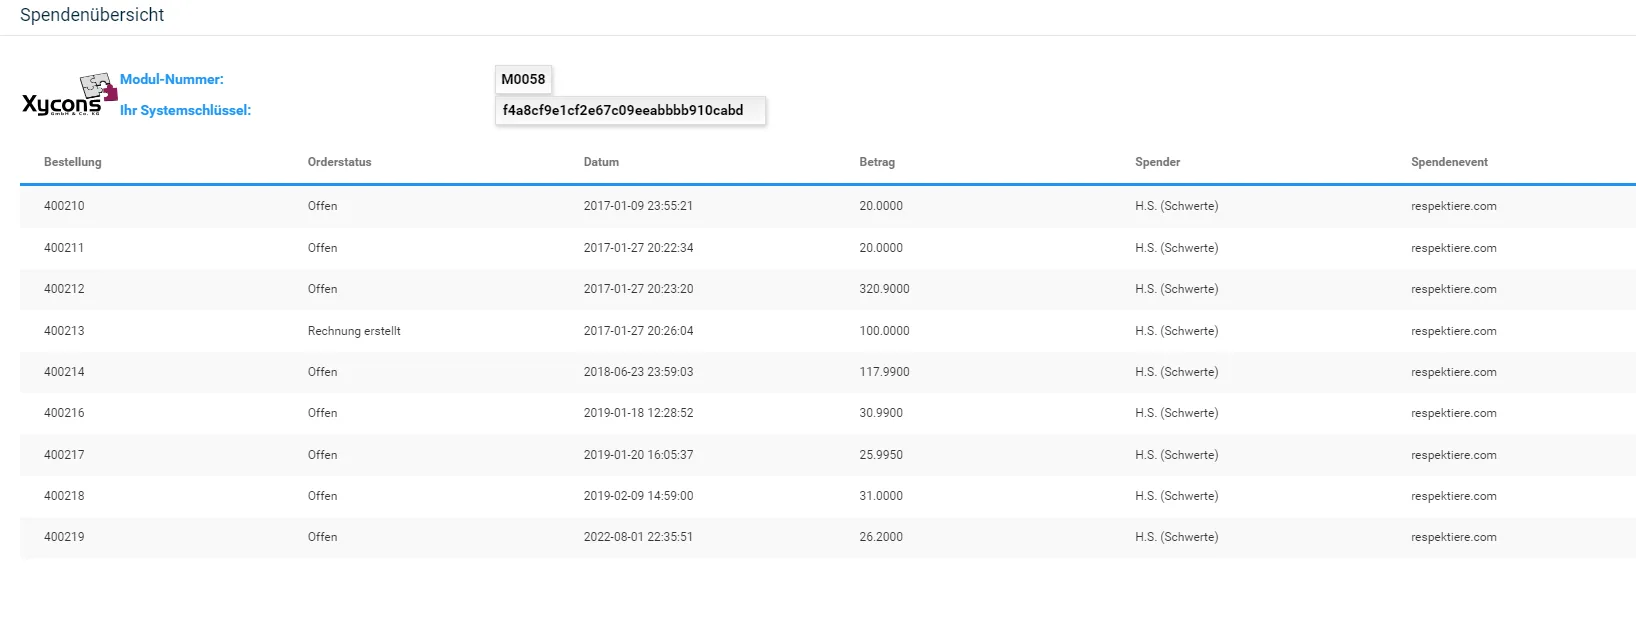The height and width of the screenshot is (623, 1636).
Task: Click date 2017-01-27 20:26:04
Action: point(638,331)
